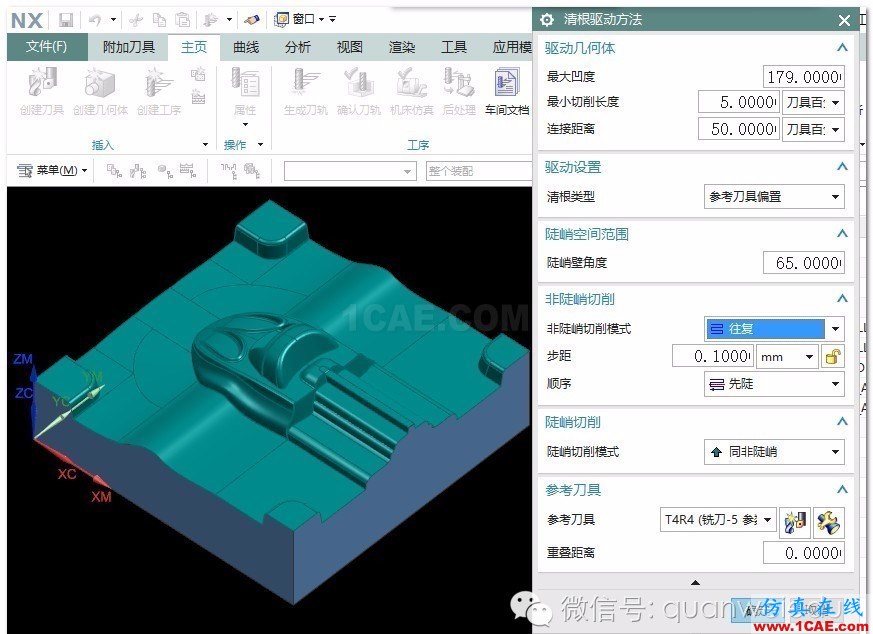Viewport: 873px width, 634px height.
Task: Collapse the 陡峭切削 section
Action: 842,421
